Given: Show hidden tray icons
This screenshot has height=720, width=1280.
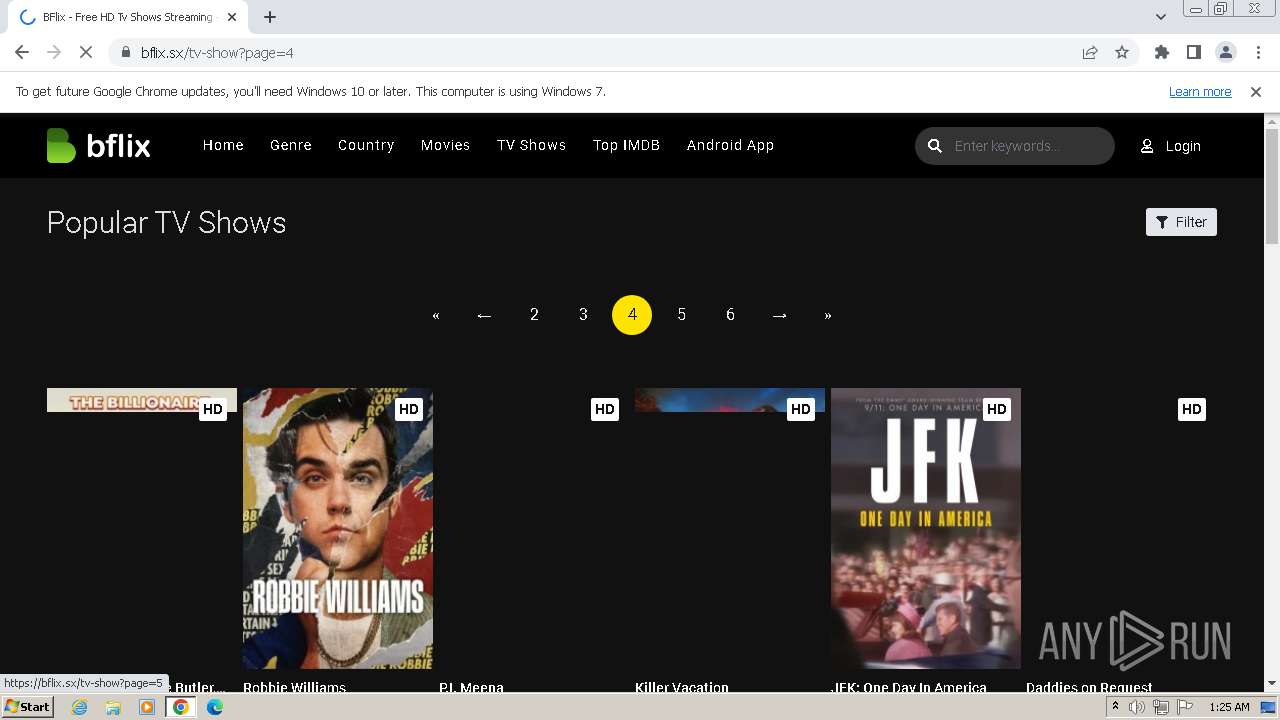Looking at the screenshot, I should point(1115,707).
